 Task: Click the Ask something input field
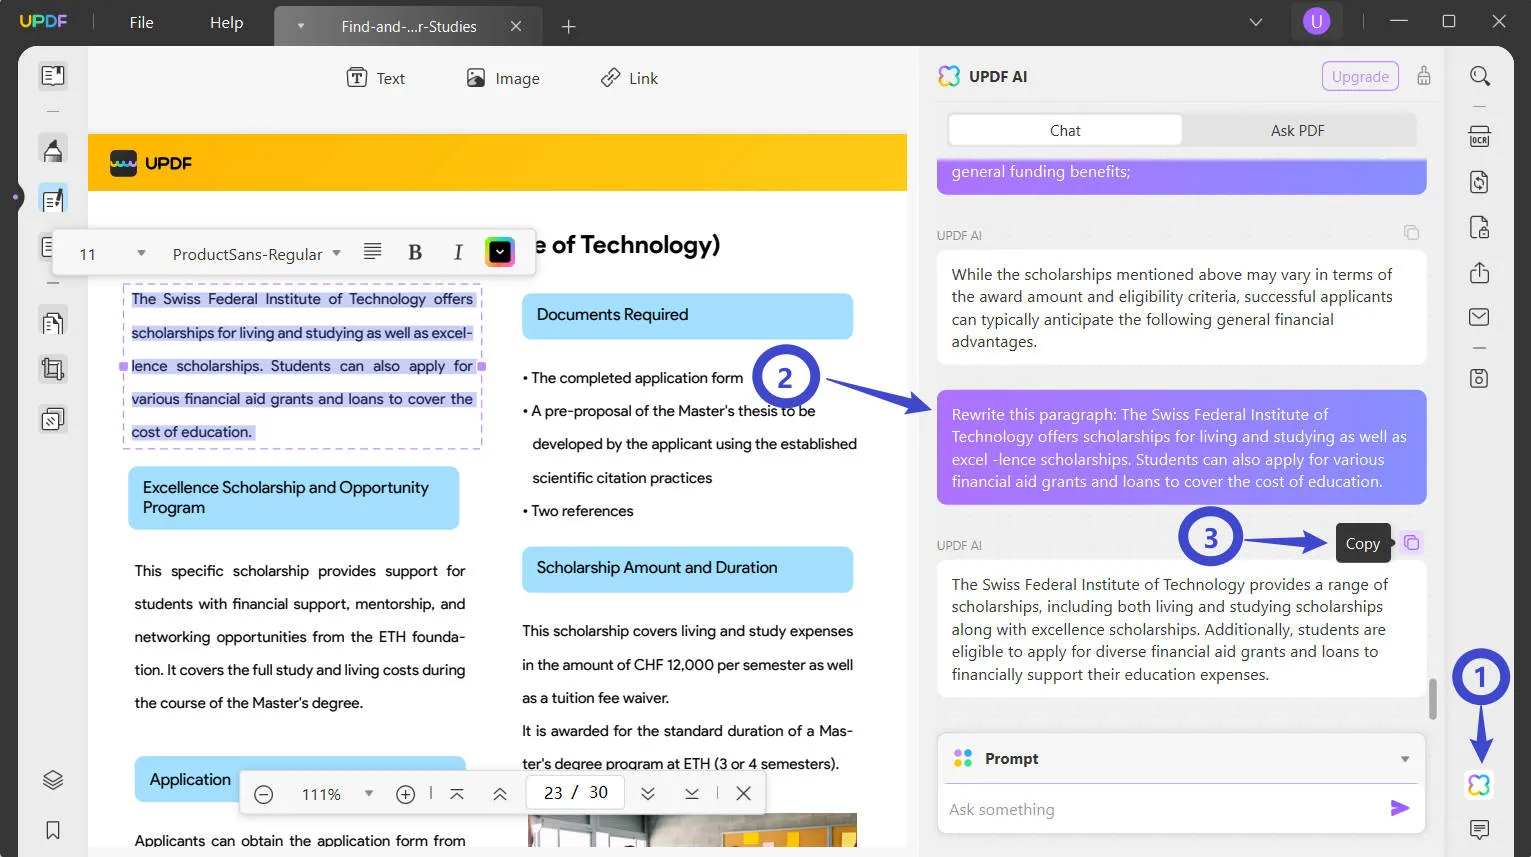pos(1165,809)
